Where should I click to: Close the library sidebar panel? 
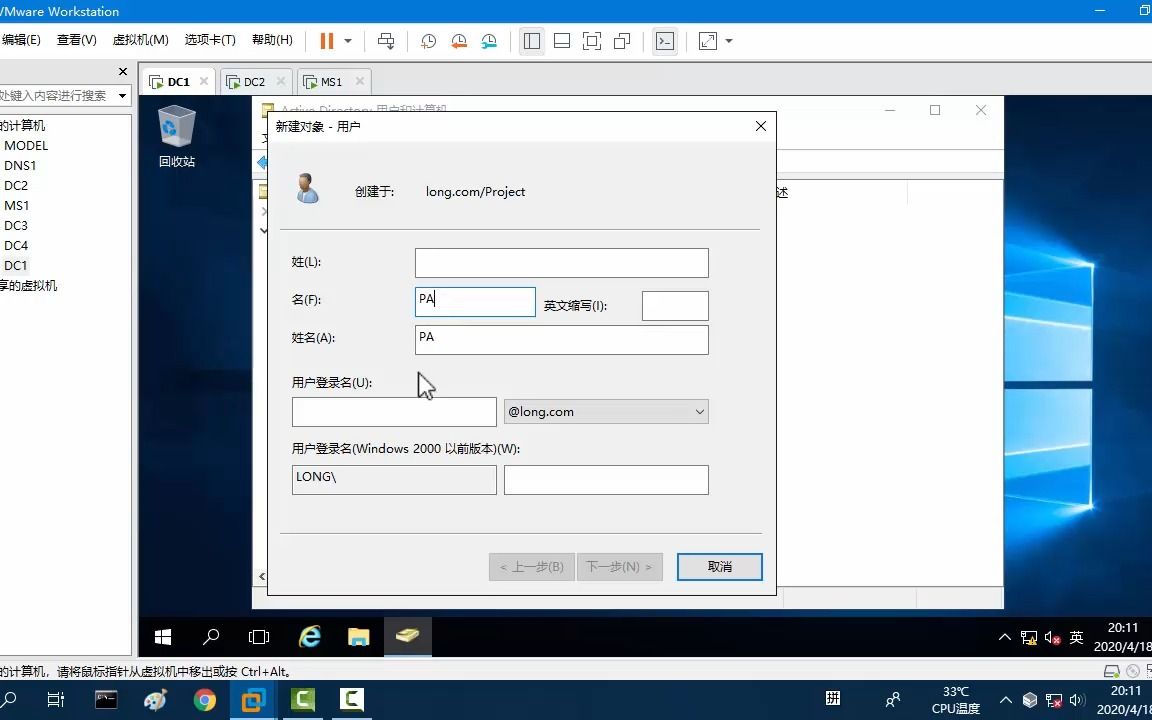tap(123, 71)
